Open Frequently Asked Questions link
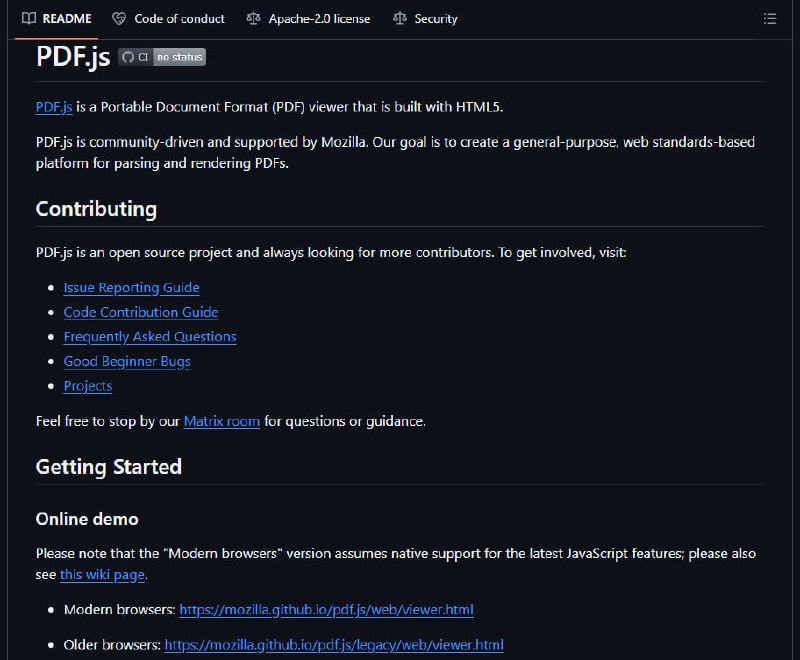800x660 pixels. (x=150, y=337)
